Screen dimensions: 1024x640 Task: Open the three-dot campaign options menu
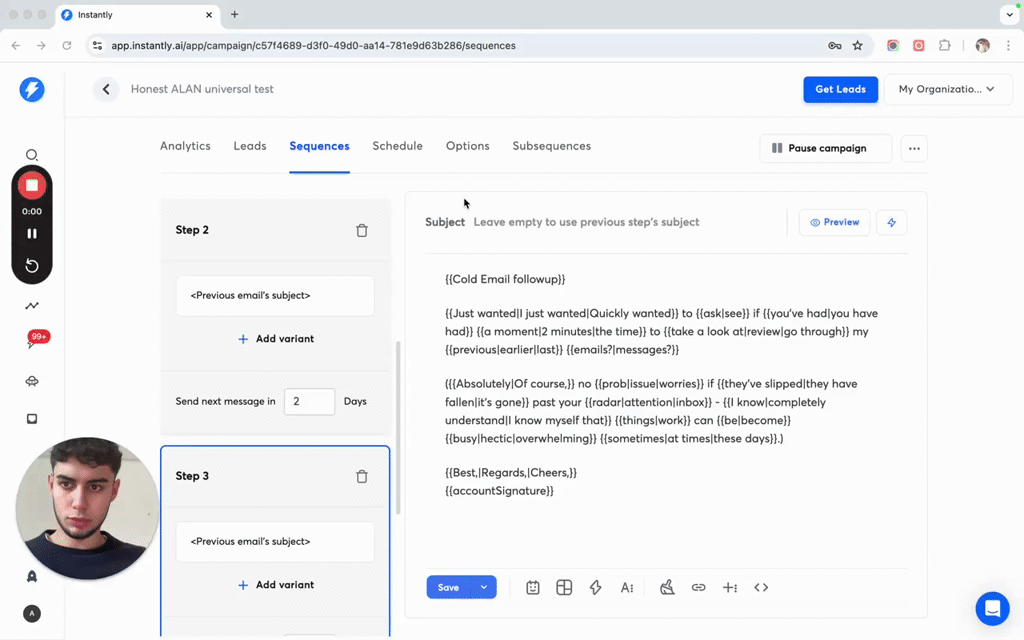tap(914, 148)
